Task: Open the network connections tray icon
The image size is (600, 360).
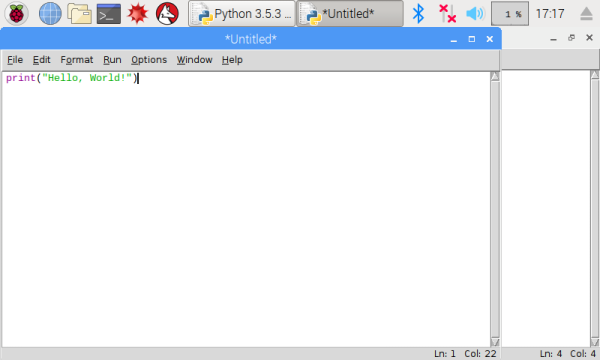Action: [447, 14]
